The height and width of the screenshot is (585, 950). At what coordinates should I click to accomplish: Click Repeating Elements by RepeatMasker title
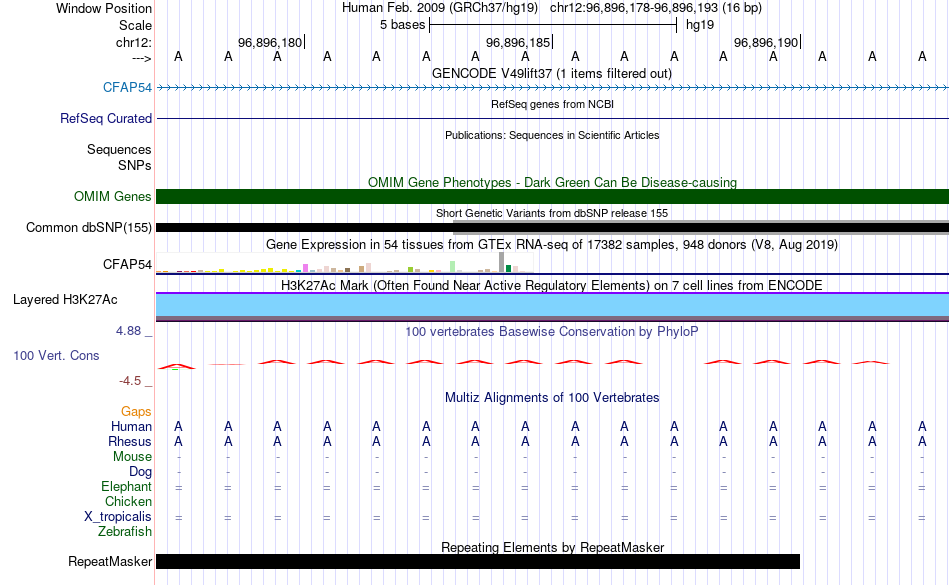coord(553,547)
